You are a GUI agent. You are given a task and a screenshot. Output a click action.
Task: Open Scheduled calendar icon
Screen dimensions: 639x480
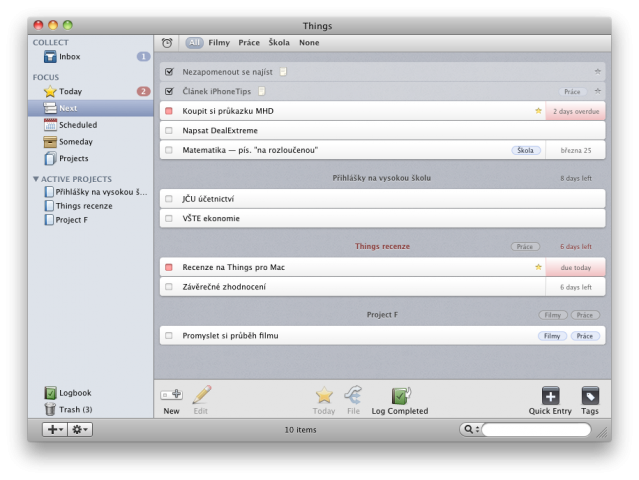pyautogui.click(x=50, y=125)
